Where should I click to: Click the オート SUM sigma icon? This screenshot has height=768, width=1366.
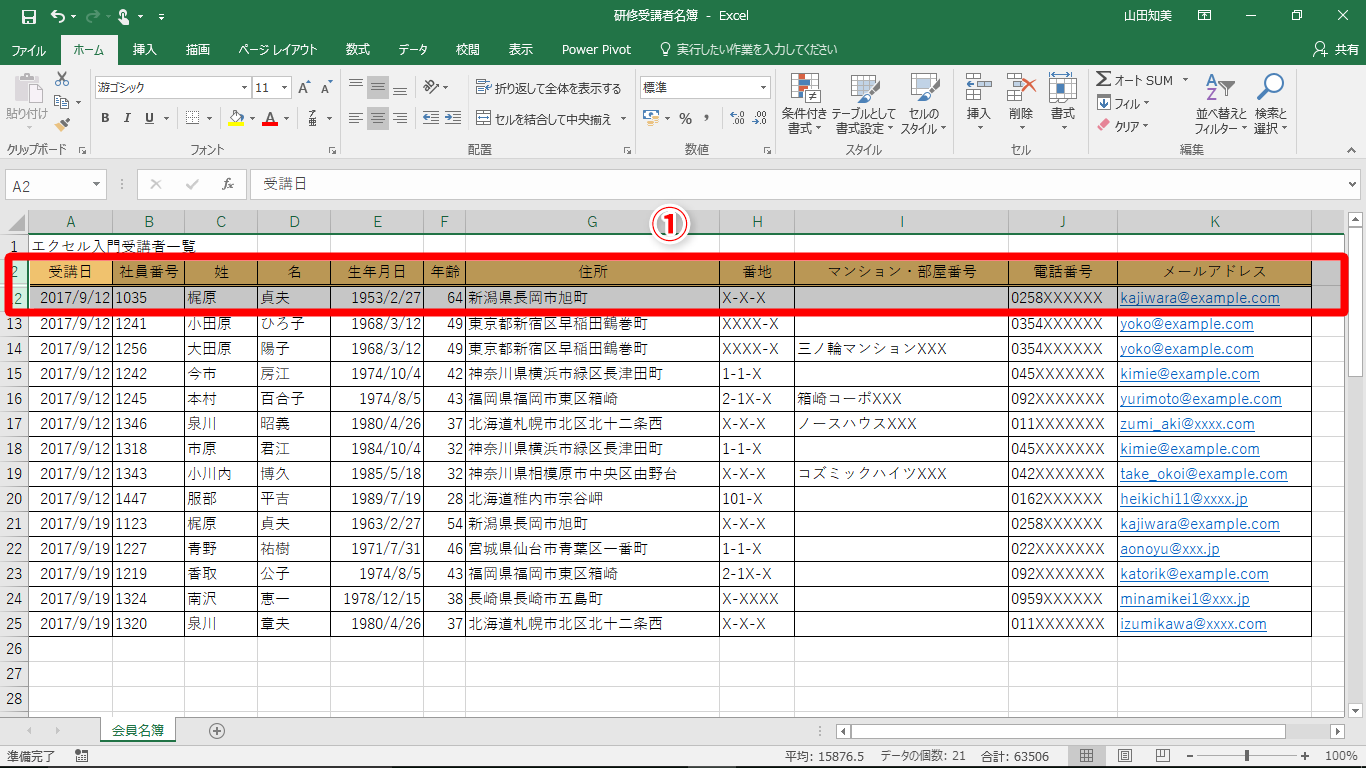[1103, 80]
